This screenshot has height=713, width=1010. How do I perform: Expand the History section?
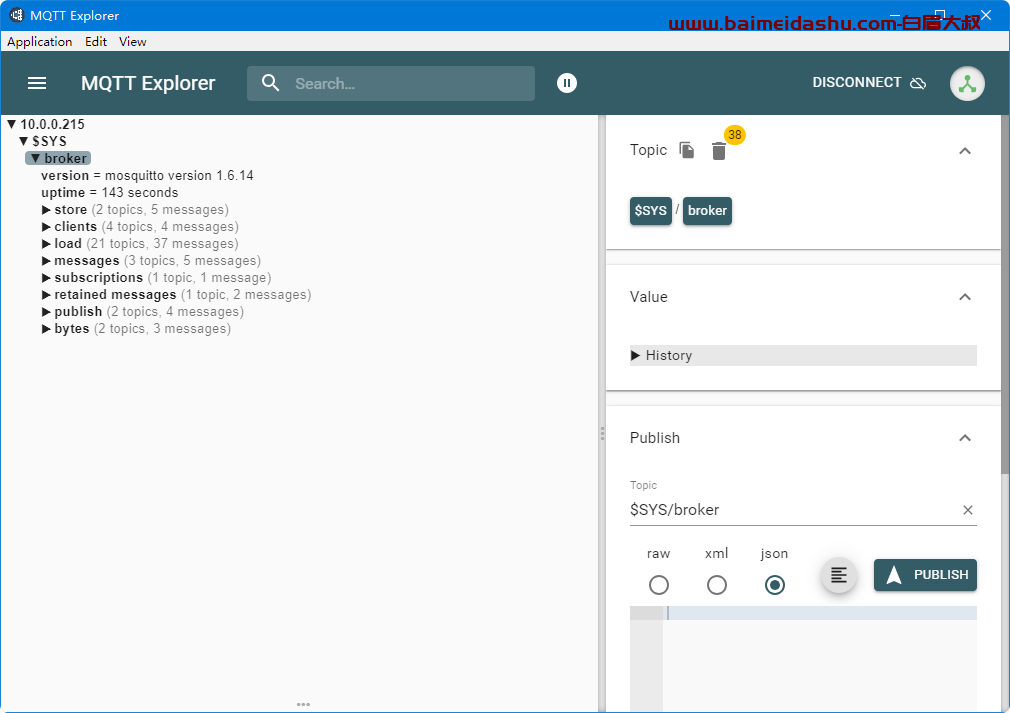tap(803, 356)
